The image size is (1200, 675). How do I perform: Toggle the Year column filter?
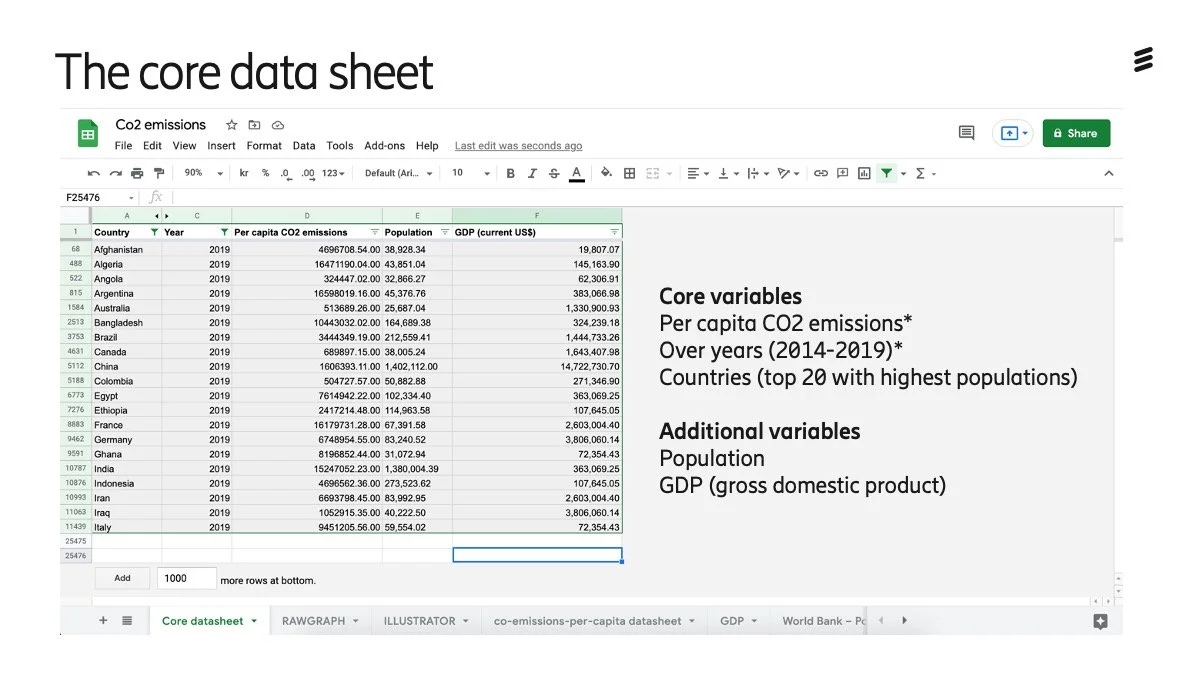click(224, 232)
